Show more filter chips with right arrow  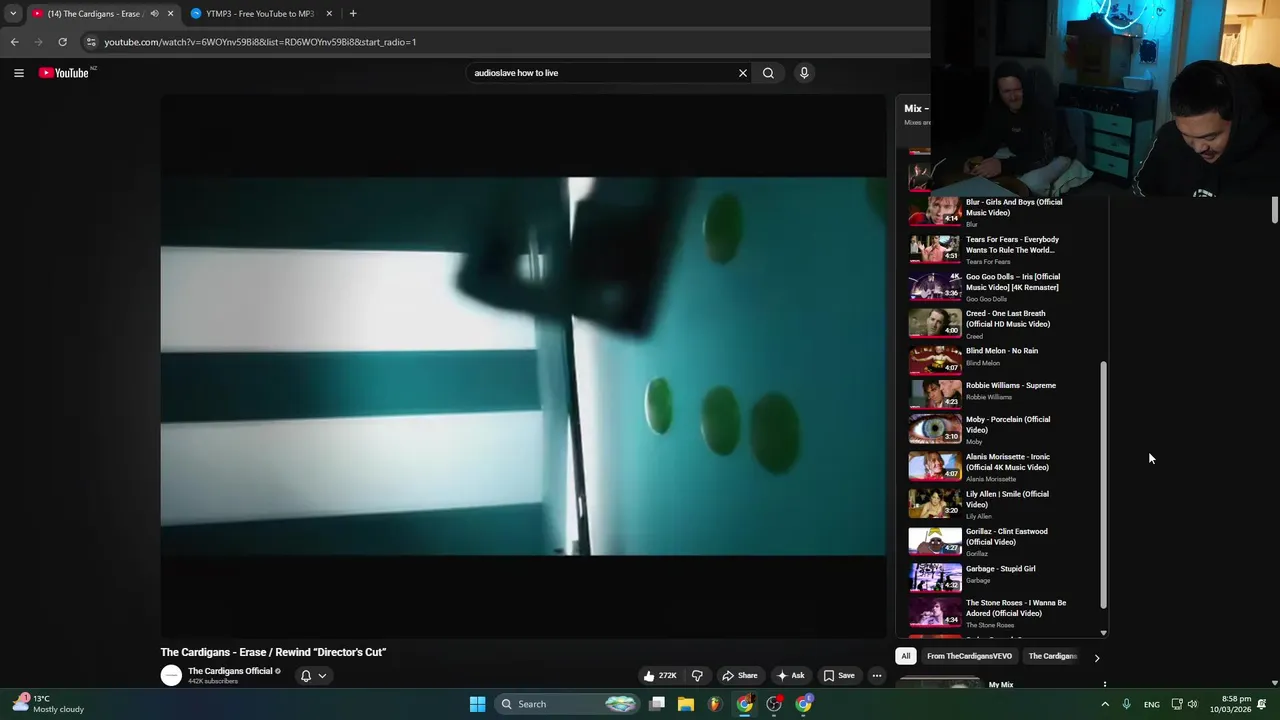(x=1096, y=657)
